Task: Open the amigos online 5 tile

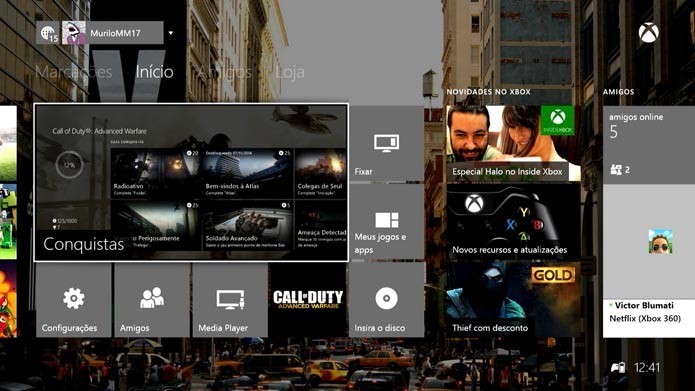Action: 649,145
